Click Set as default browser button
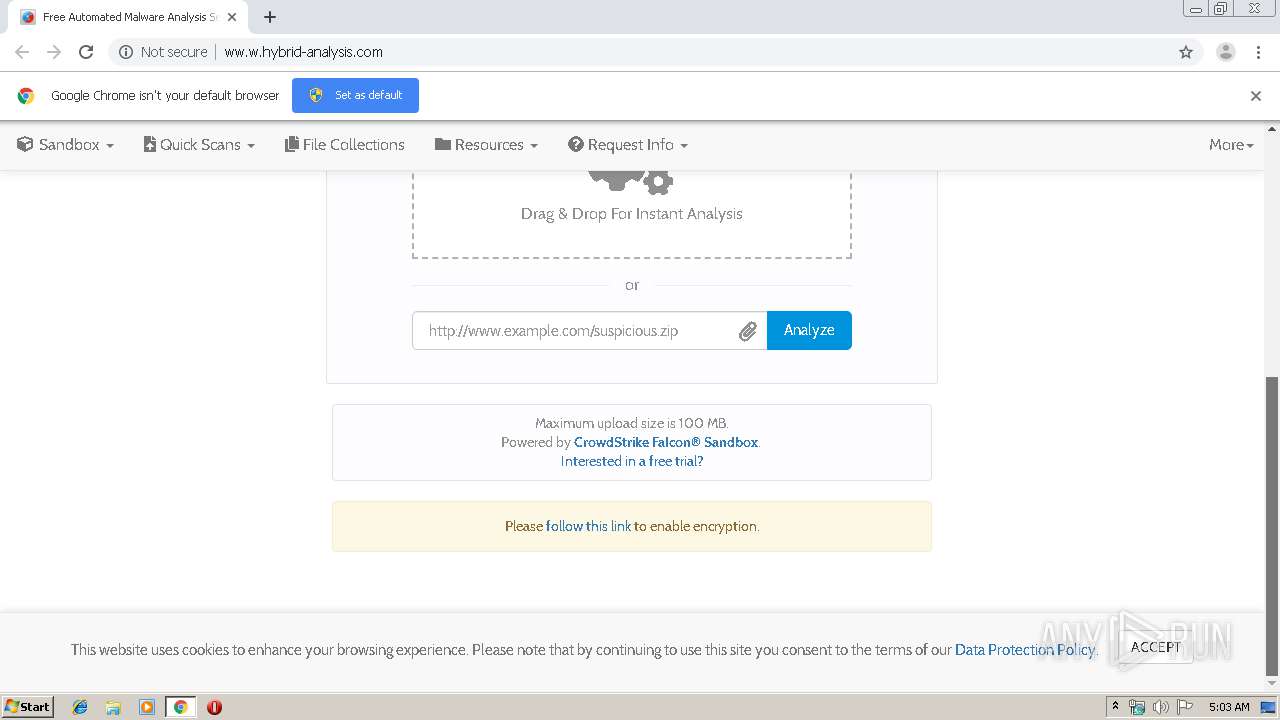Image resolution: width=1280 pixels, height=720 pixels. coord(355,95)
